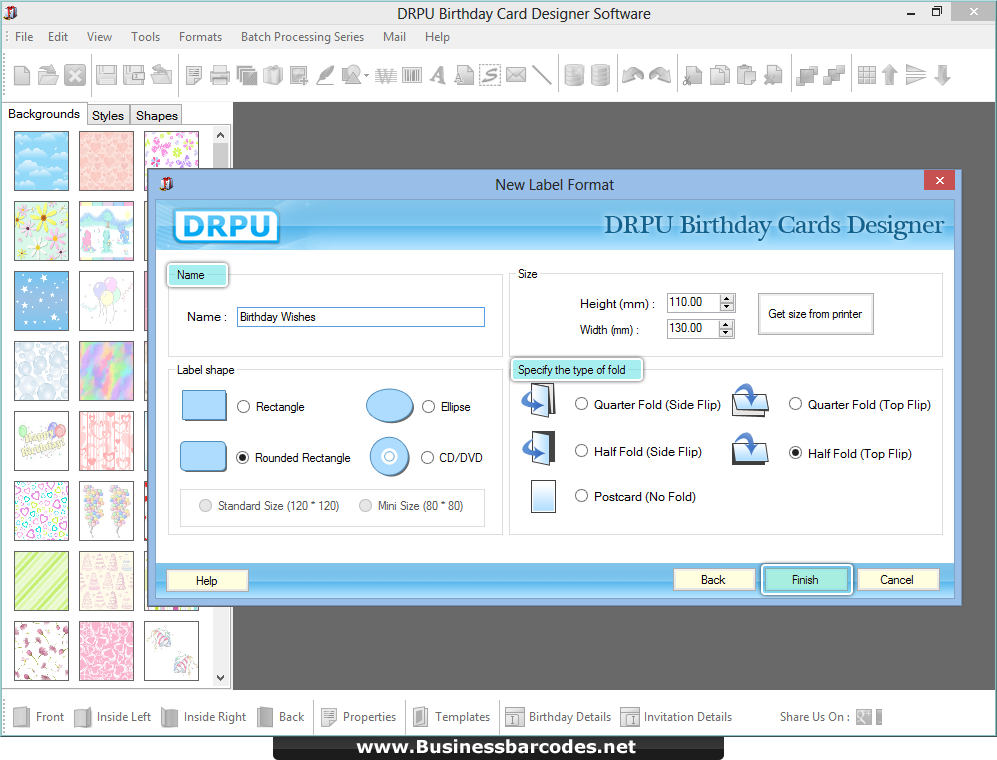Viewport: 997px width, 760px height.
Task: Select the Ellipse label shape
Action: (x=429, y=406)
